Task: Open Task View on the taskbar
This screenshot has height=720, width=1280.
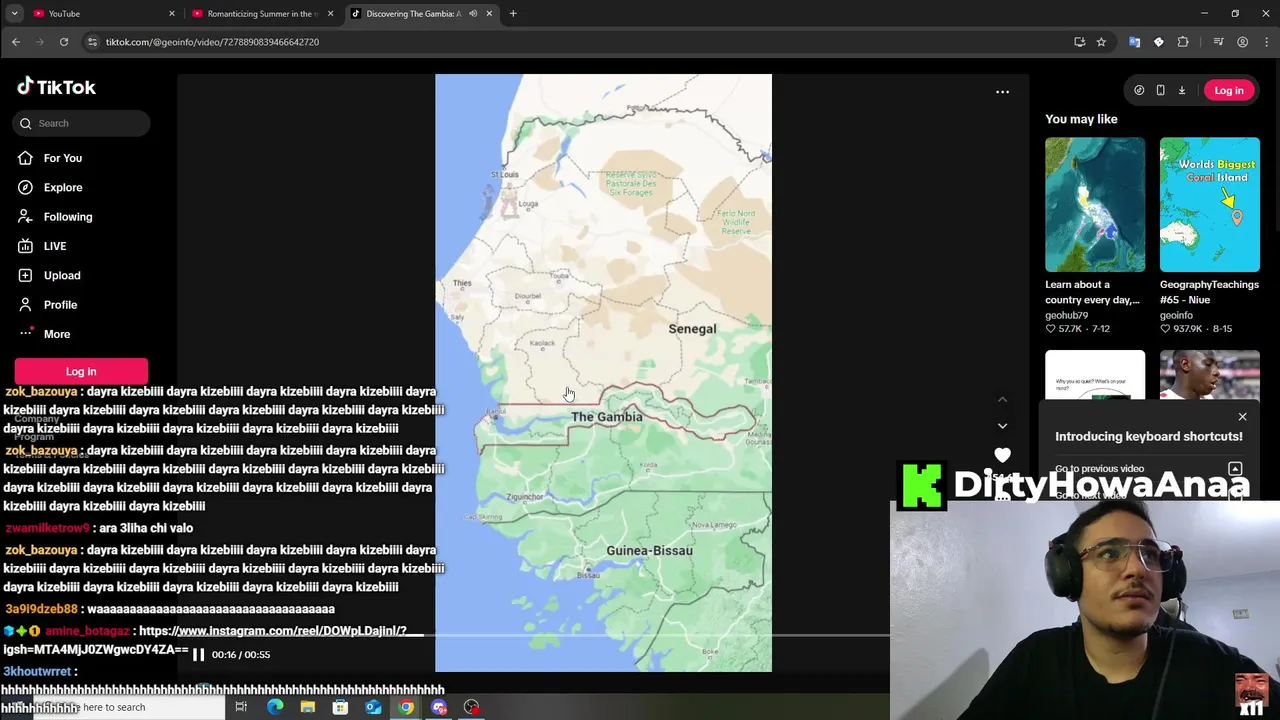Action: [241, 707]
